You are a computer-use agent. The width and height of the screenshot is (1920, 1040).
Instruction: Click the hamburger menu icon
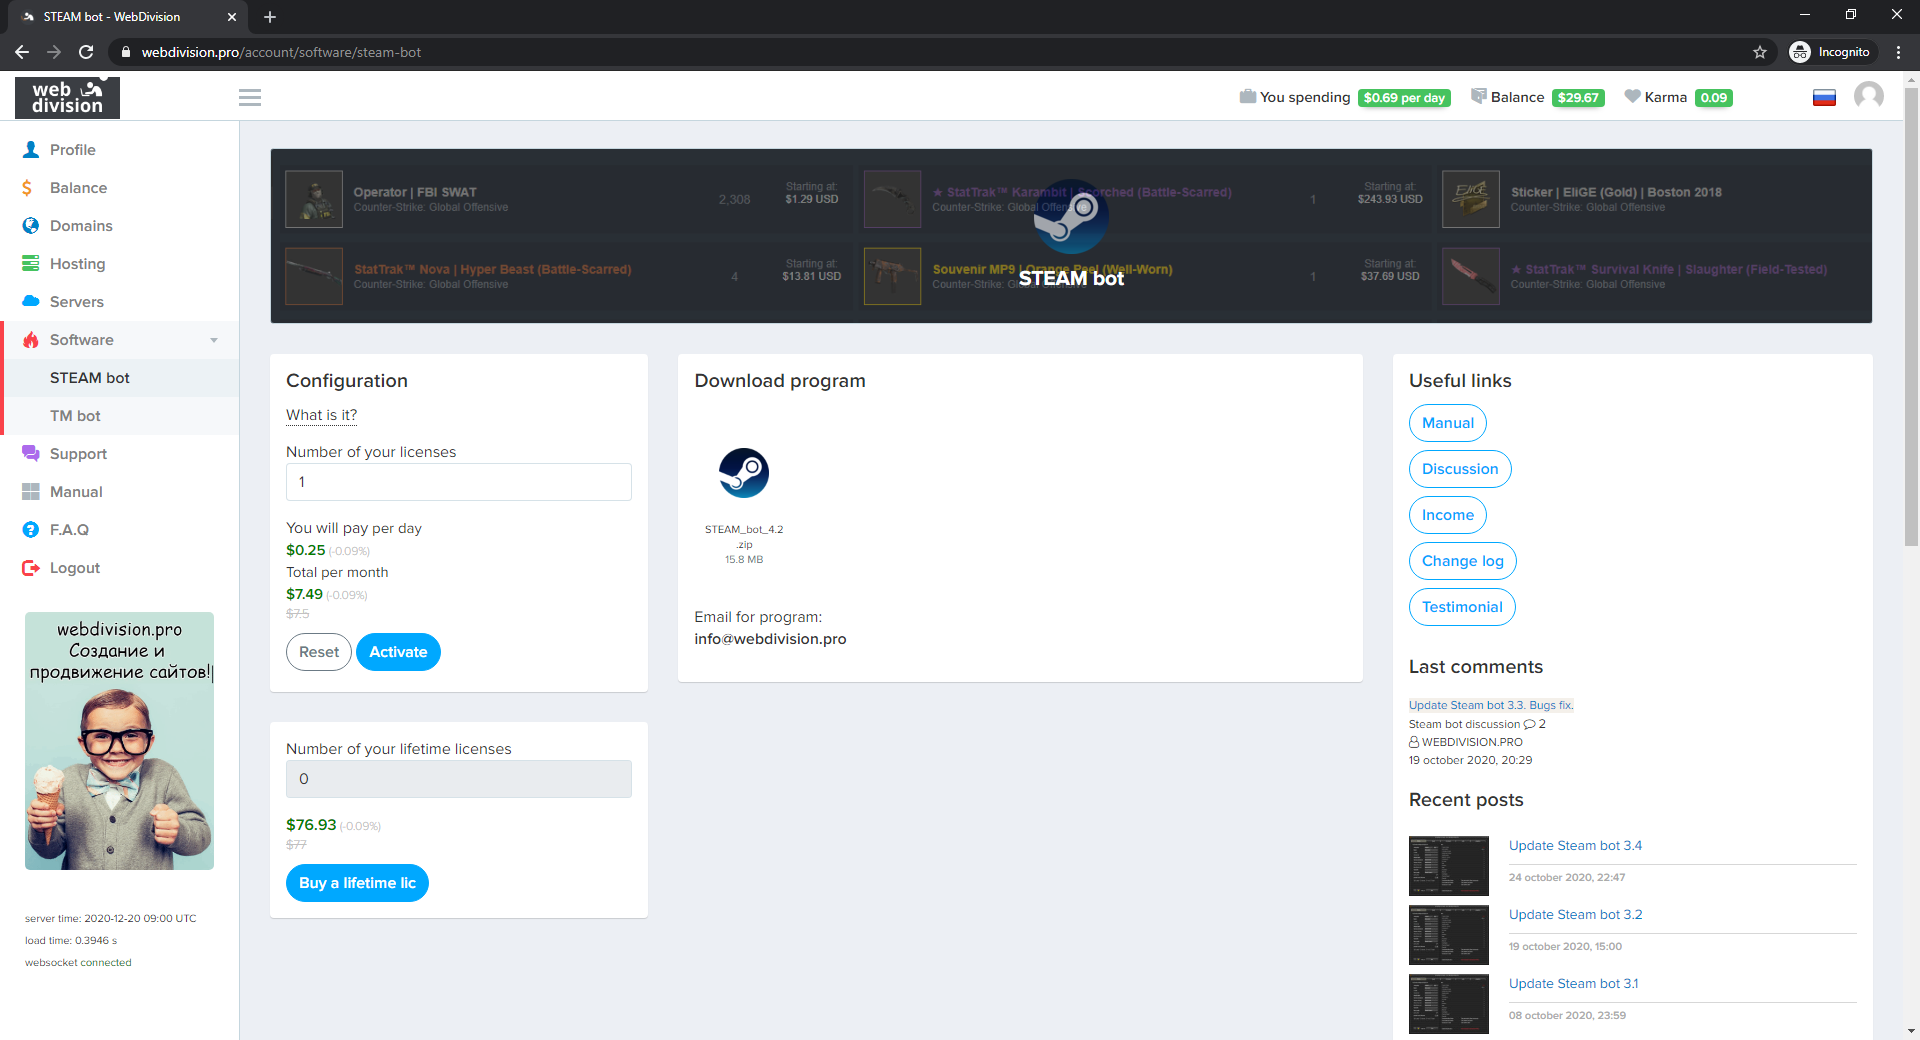pos(250,97)
